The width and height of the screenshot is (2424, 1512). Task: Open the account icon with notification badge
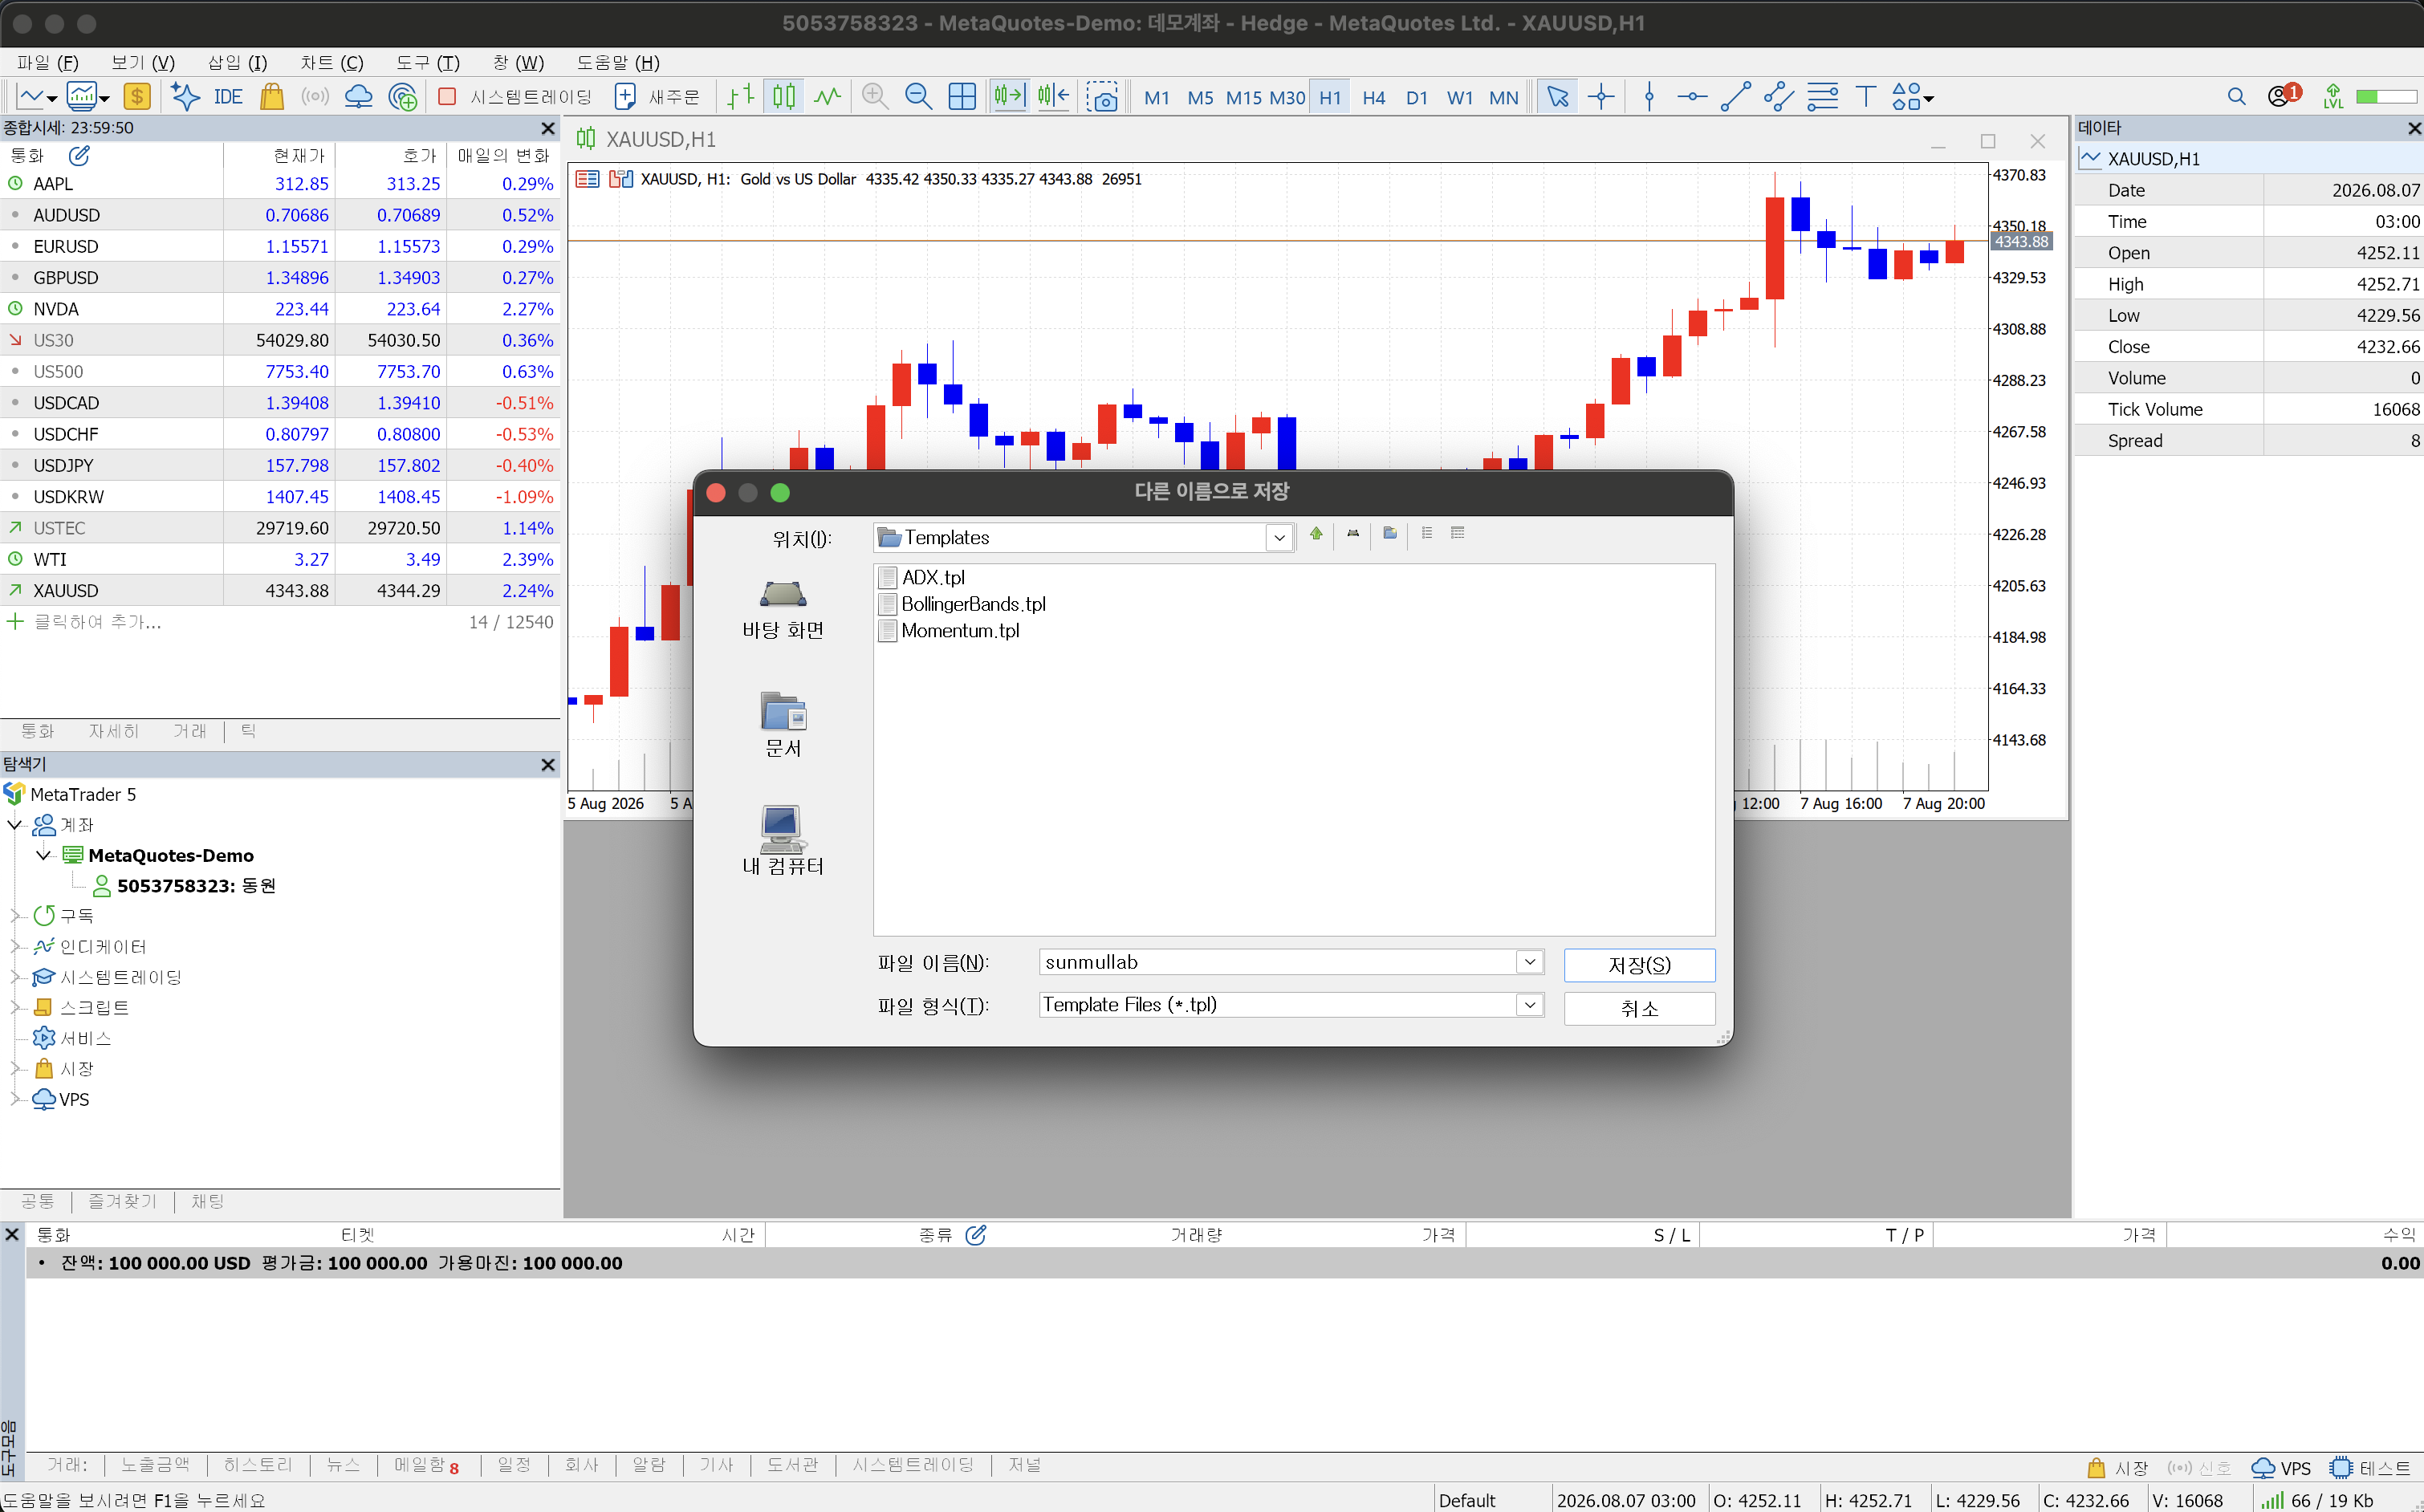pos(2283,96)
